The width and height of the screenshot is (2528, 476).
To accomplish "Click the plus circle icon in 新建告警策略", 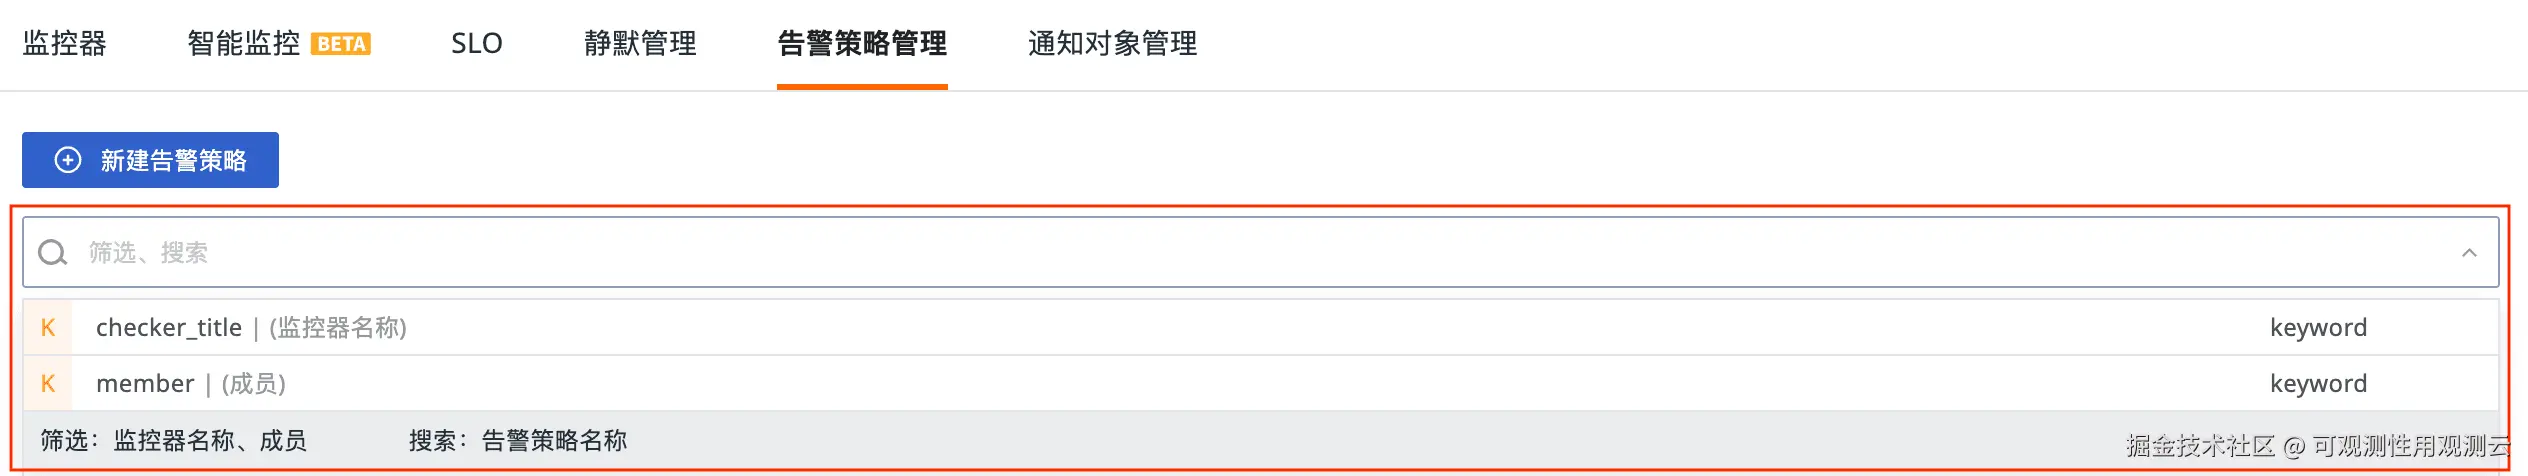I will click(x=68, y=160).
